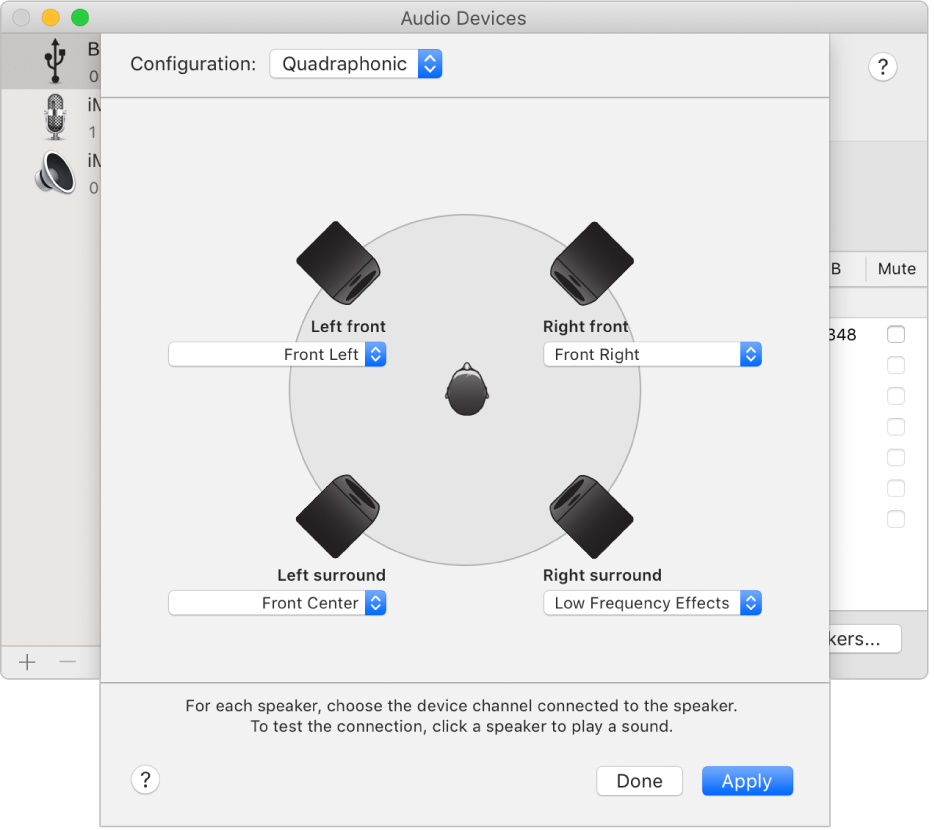Open the Configuration Quadraphonic dropdown

pos(356,64)
